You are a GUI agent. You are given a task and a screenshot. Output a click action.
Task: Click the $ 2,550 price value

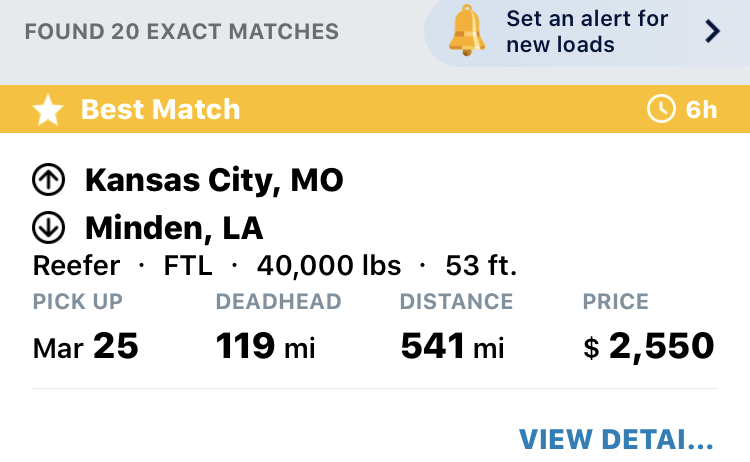click(649, 346)
